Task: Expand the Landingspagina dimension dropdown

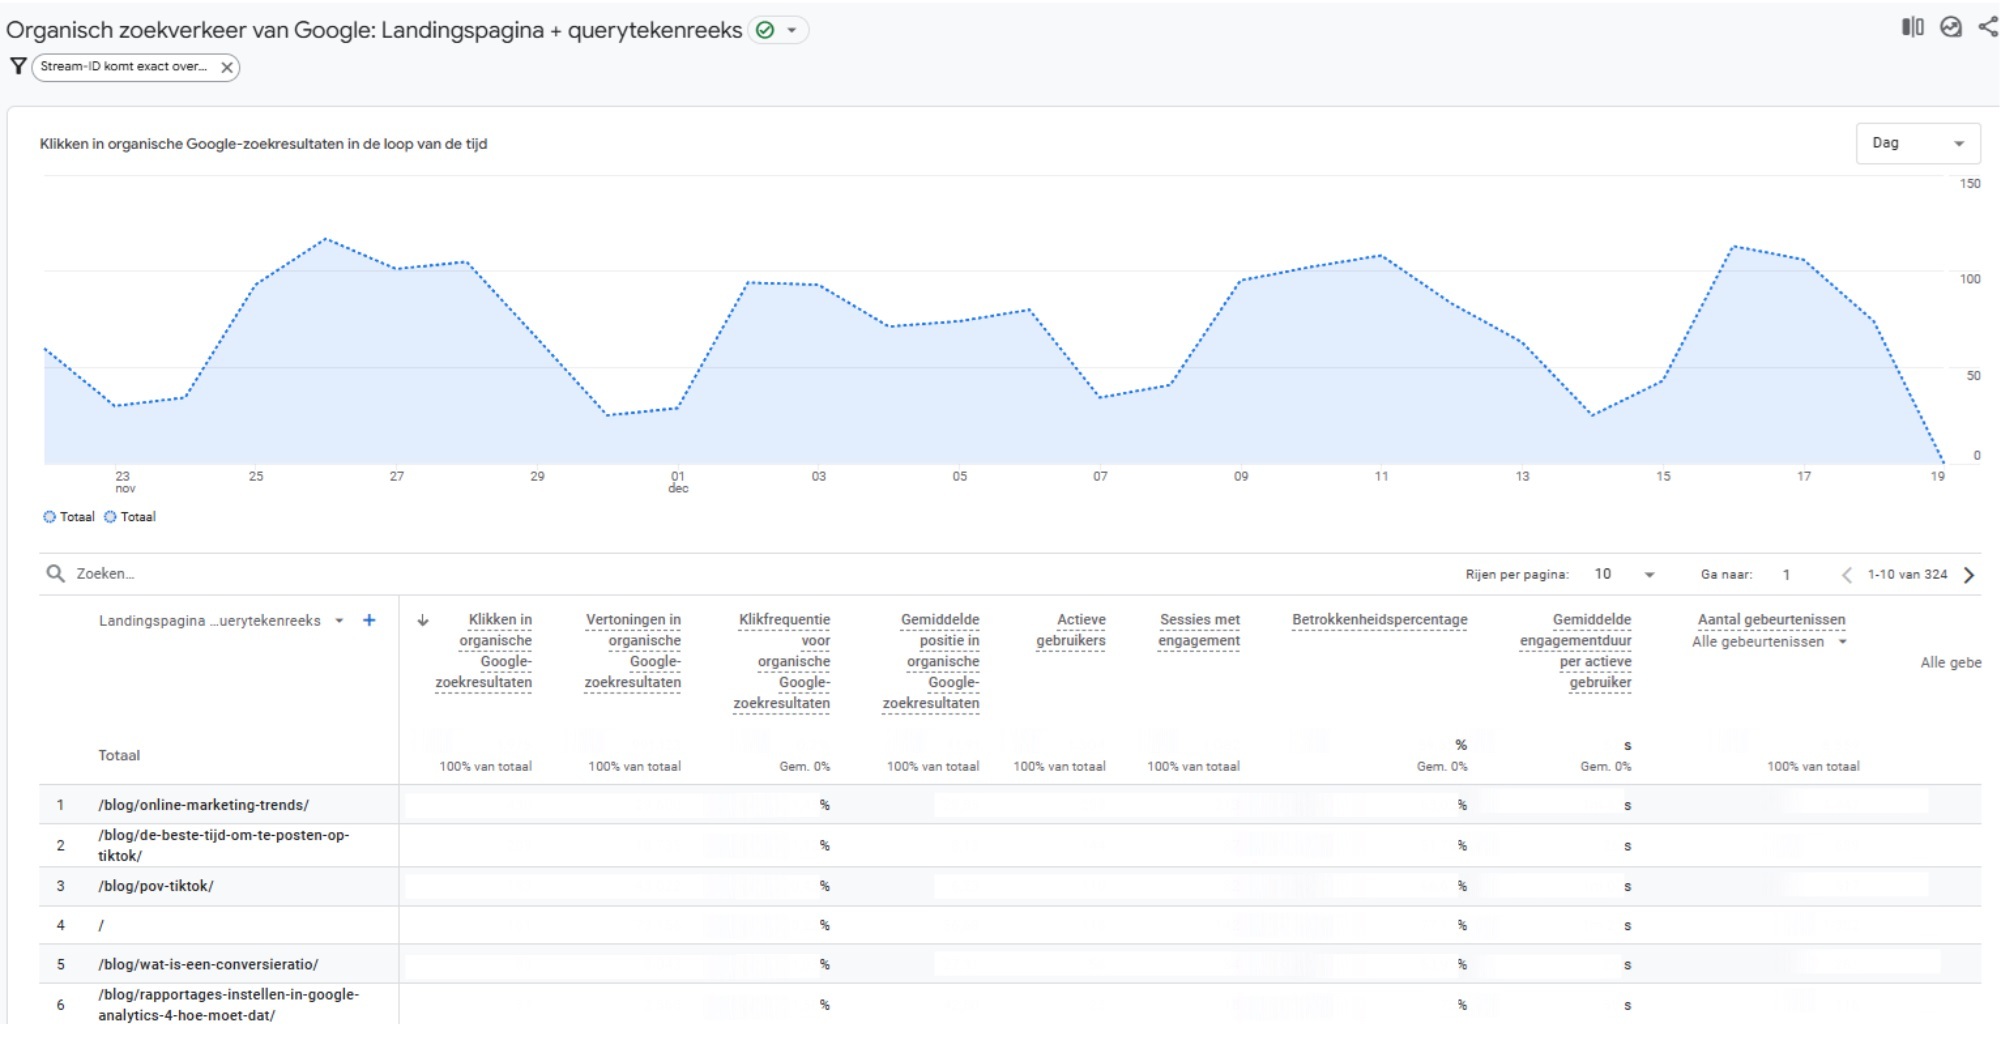Action: [339, 620]
